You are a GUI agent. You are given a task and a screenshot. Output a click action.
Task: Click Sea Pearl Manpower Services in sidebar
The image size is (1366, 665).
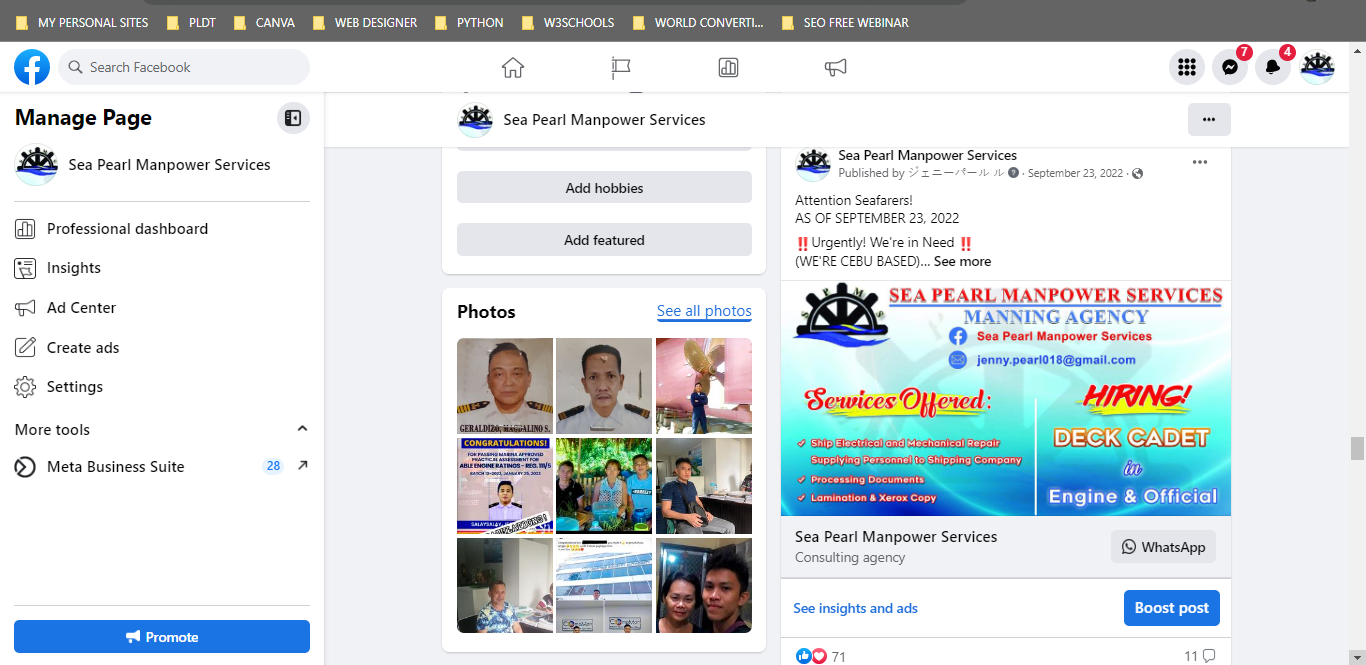(169, 165)
